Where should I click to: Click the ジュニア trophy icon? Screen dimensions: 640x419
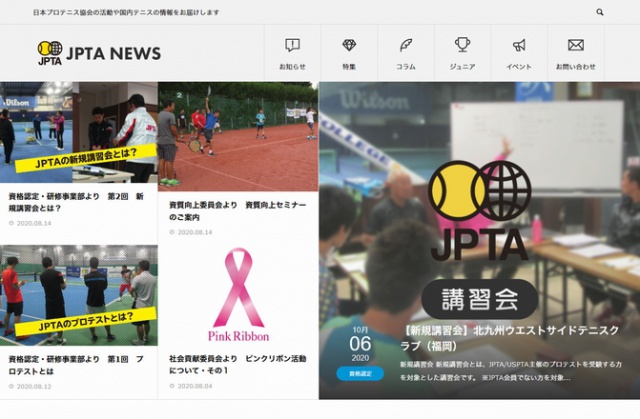[462, 44]
